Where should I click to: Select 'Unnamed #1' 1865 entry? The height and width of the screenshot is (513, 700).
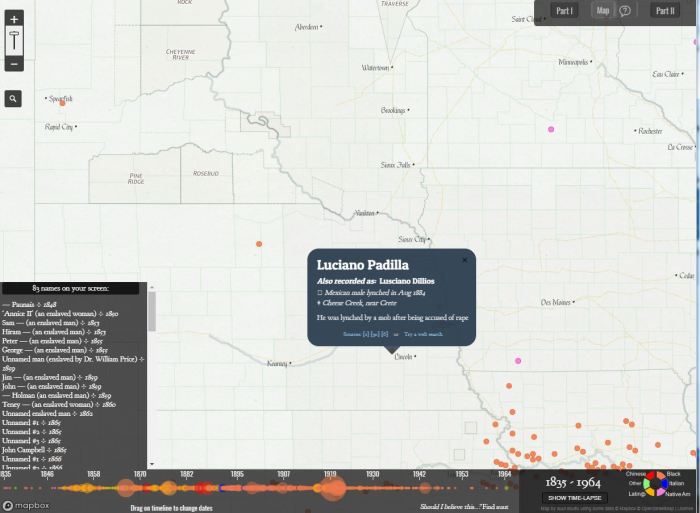click(31, 422)
